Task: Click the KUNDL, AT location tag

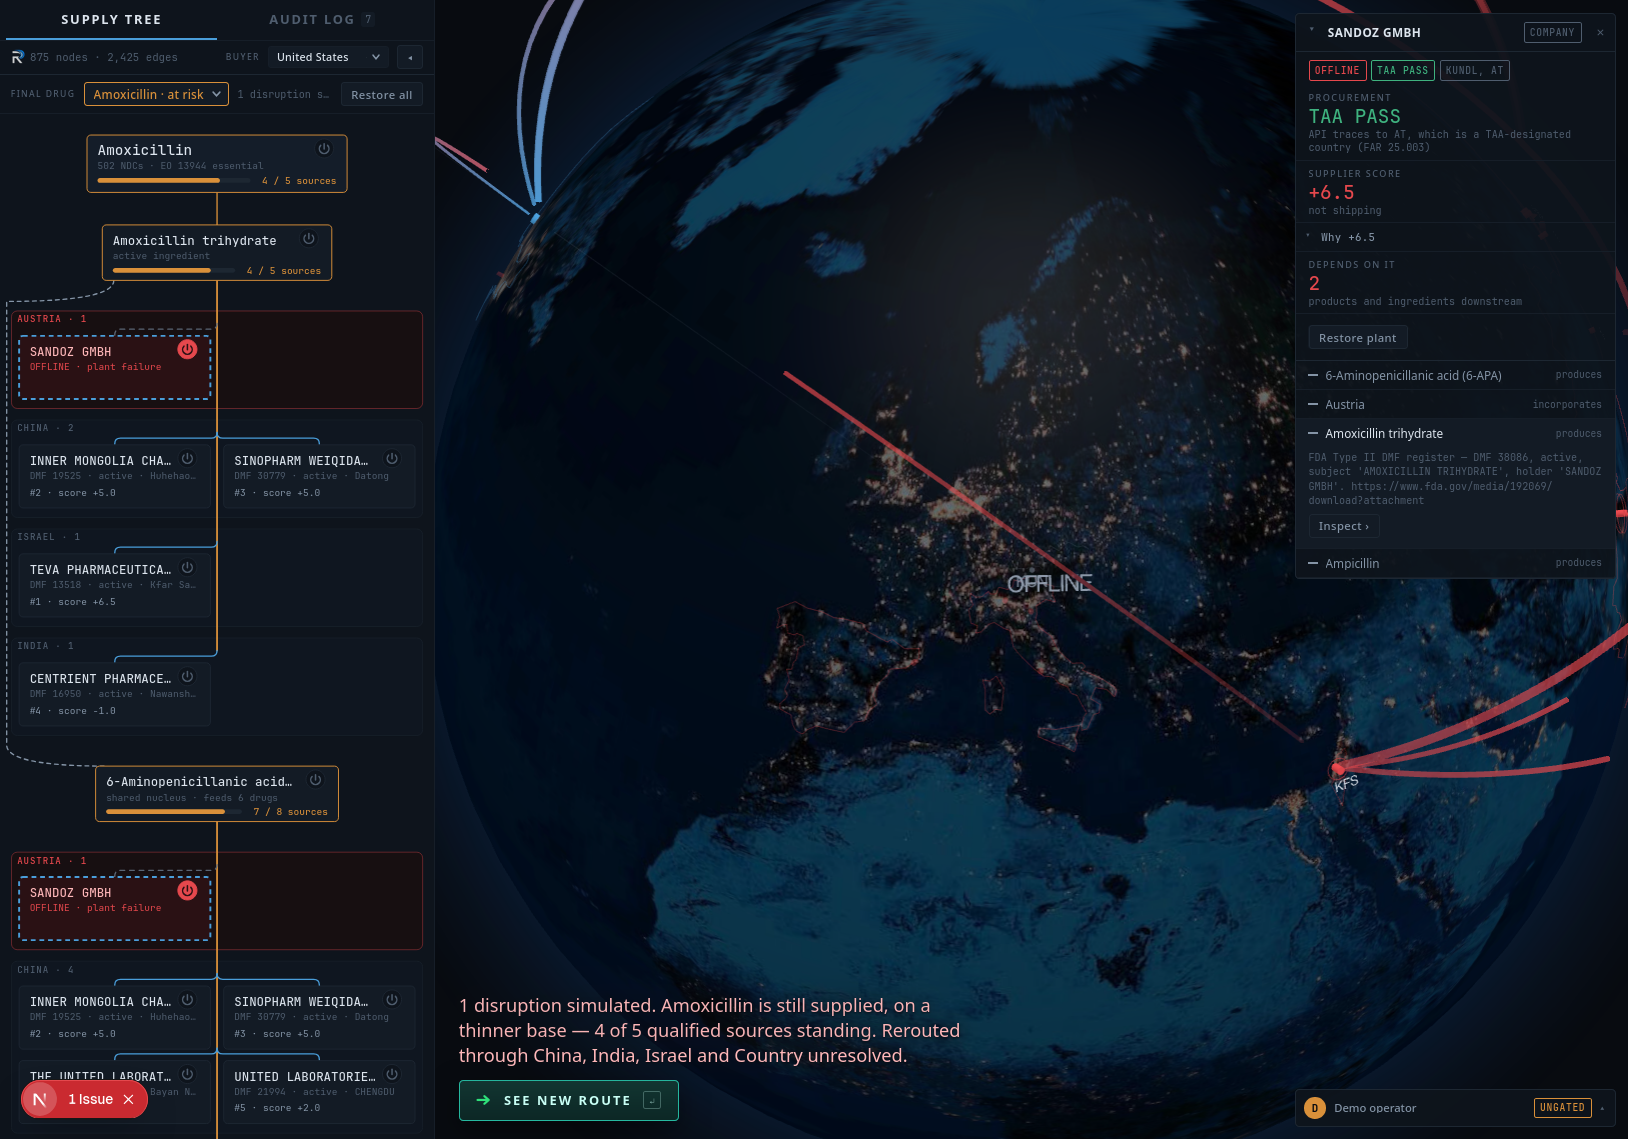Action: point(1474,70)
